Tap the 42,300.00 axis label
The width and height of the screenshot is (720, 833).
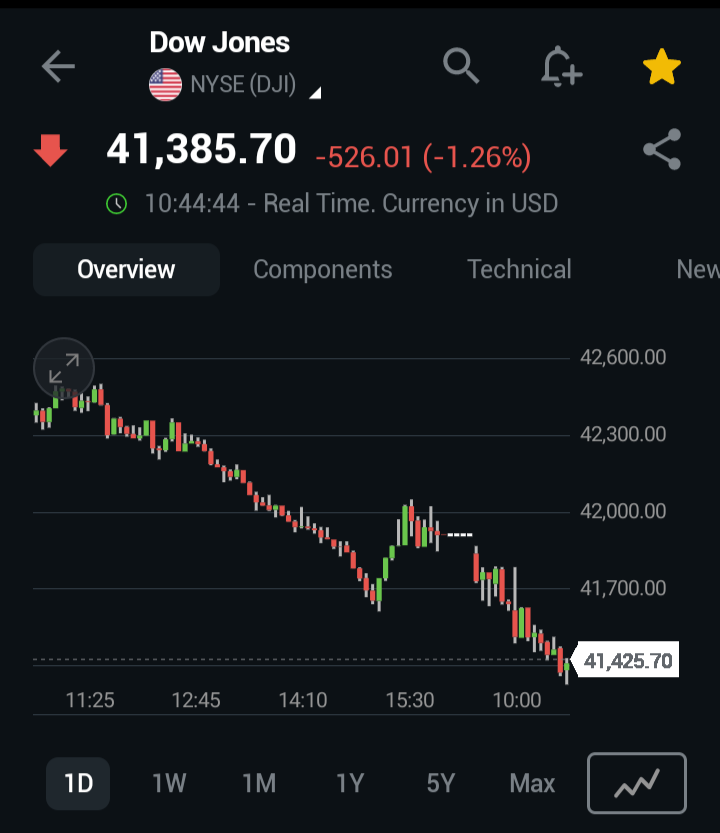623,434
